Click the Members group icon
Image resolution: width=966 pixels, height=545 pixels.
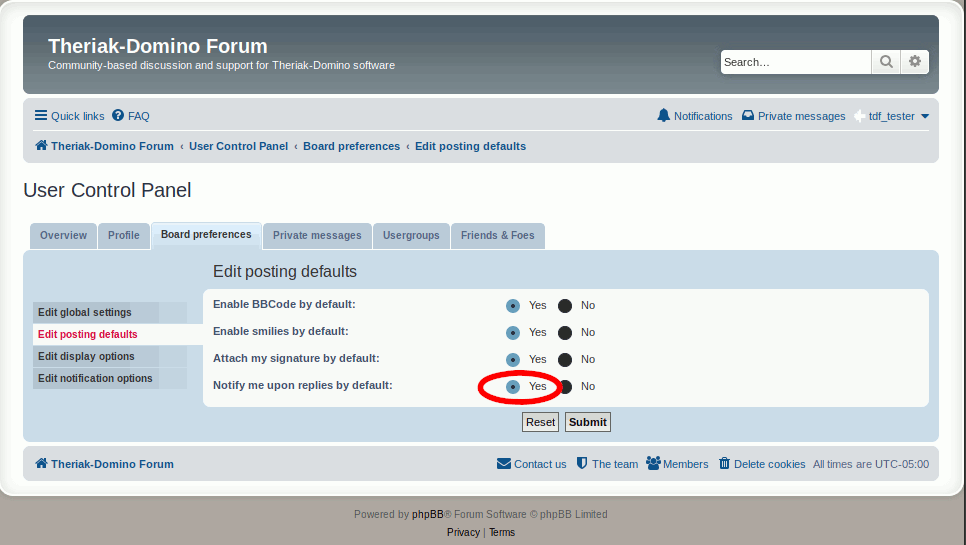[x=653, y=464]
